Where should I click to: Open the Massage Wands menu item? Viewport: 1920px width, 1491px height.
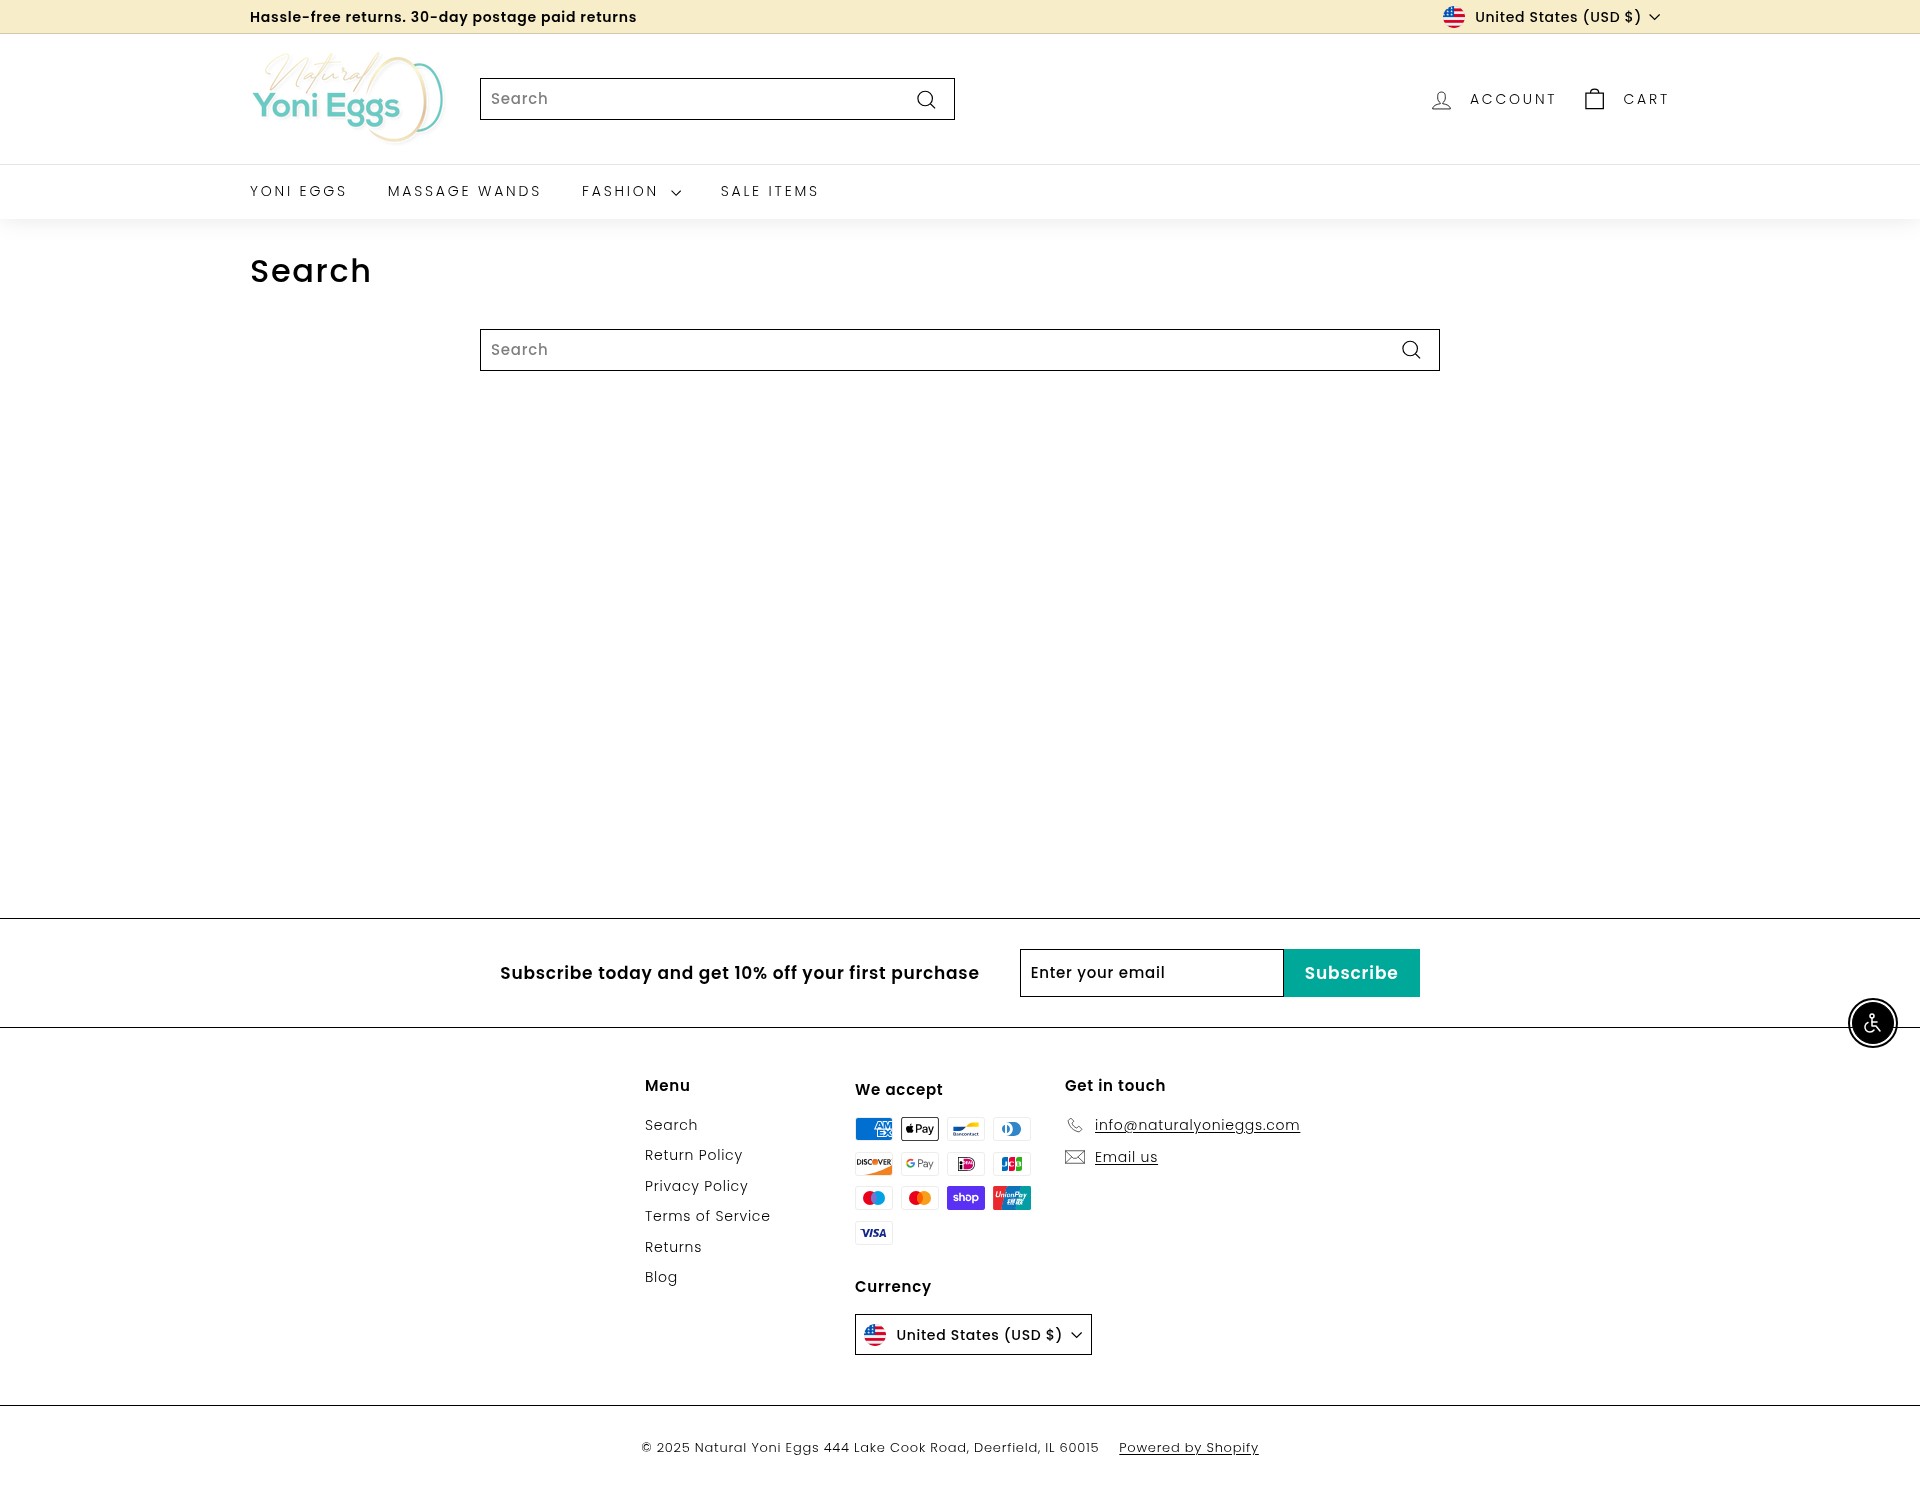coord(464,192)
